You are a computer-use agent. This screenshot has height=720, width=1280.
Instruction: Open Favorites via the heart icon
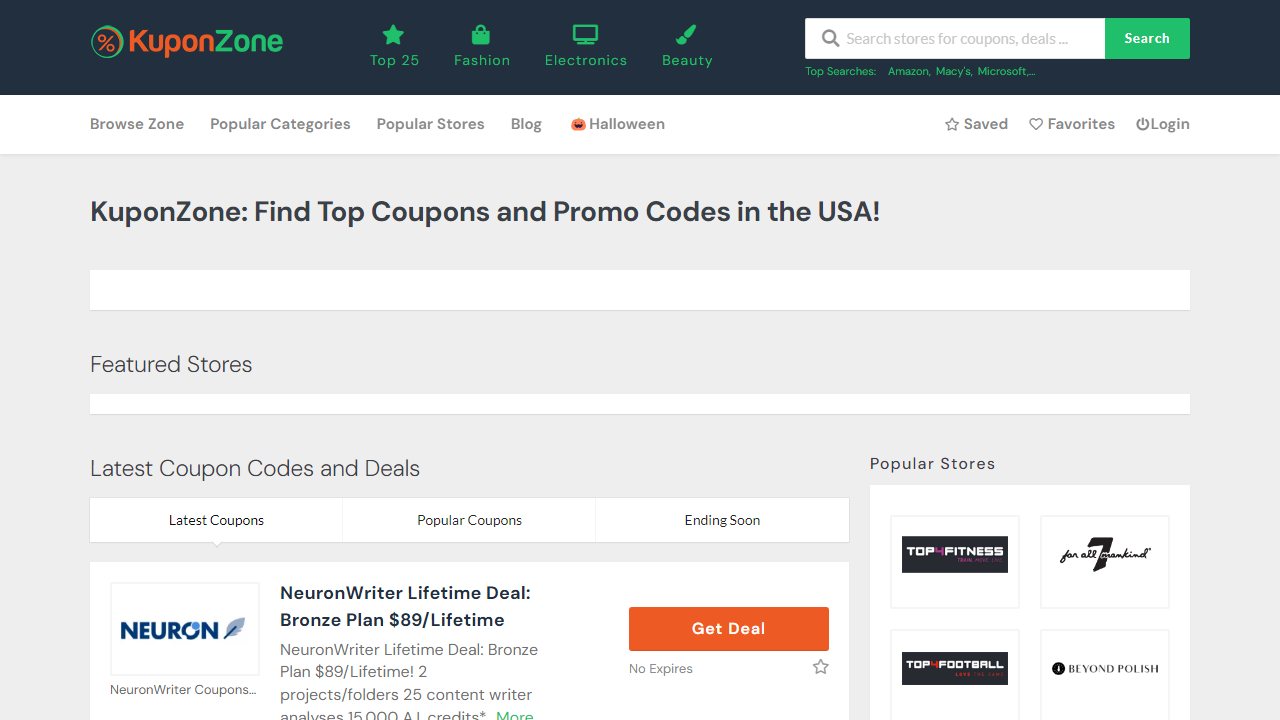[1036, 124]
